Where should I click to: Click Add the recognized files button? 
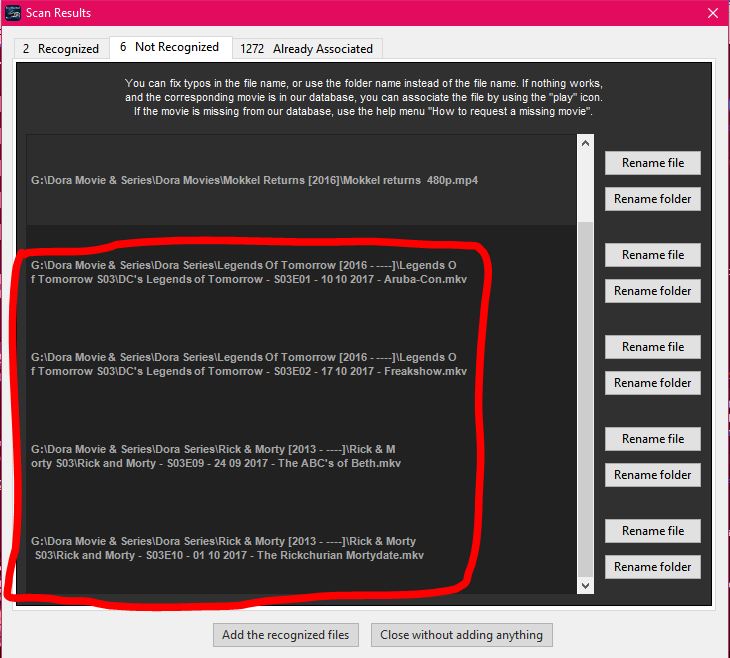pyautogui.click(x=285, y=635)
